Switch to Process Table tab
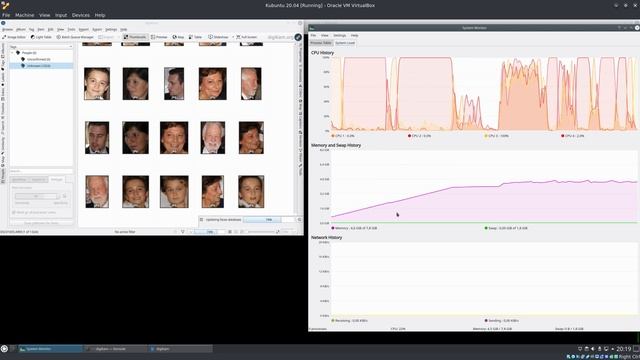Viewport: 640px width, 360px height. (321, 43)
